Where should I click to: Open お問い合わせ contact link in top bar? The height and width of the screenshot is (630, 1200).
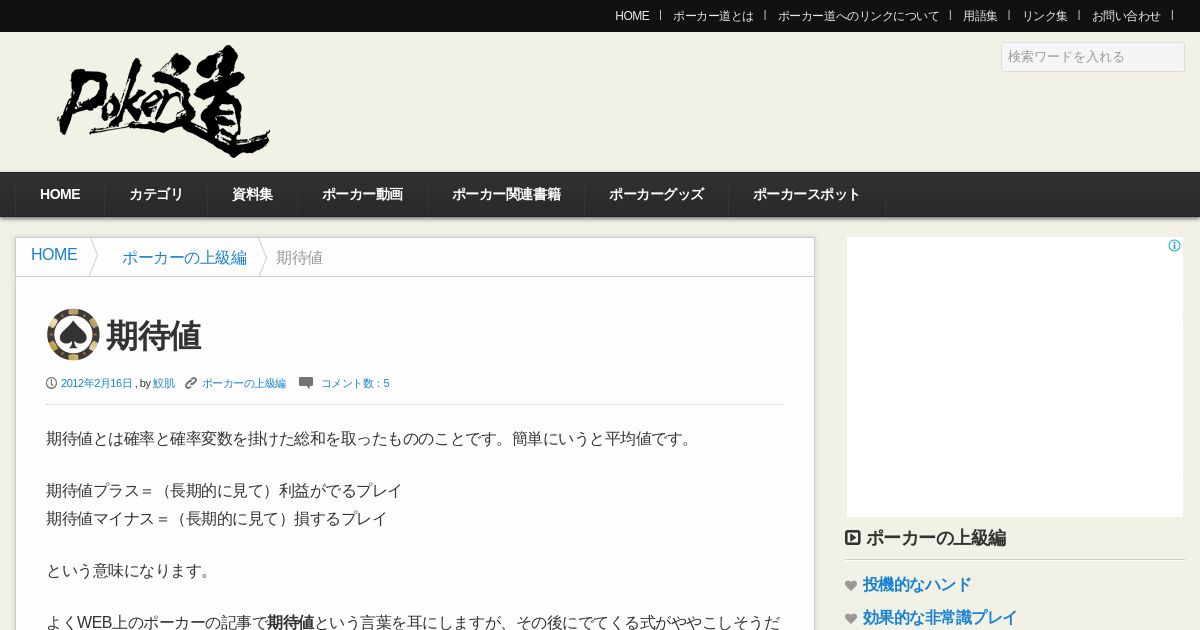(x=1126, y=16)
